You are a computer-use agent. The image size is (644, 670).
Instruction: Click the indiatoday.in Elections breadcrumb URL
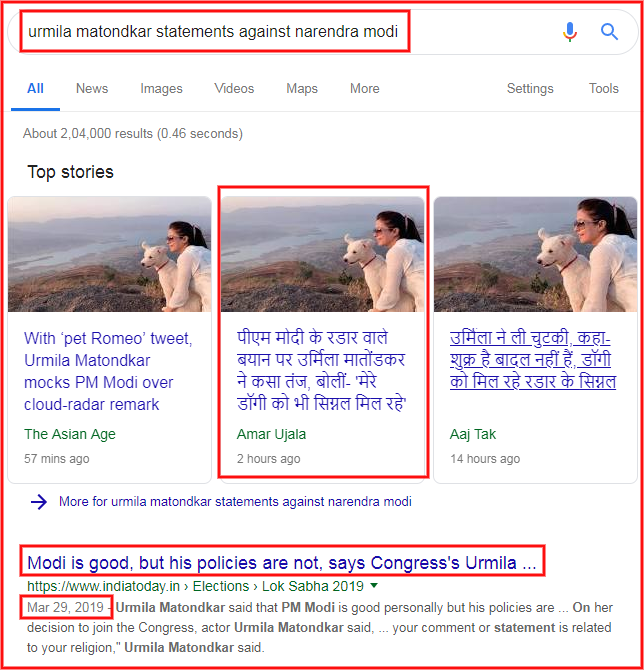(195, 586)
